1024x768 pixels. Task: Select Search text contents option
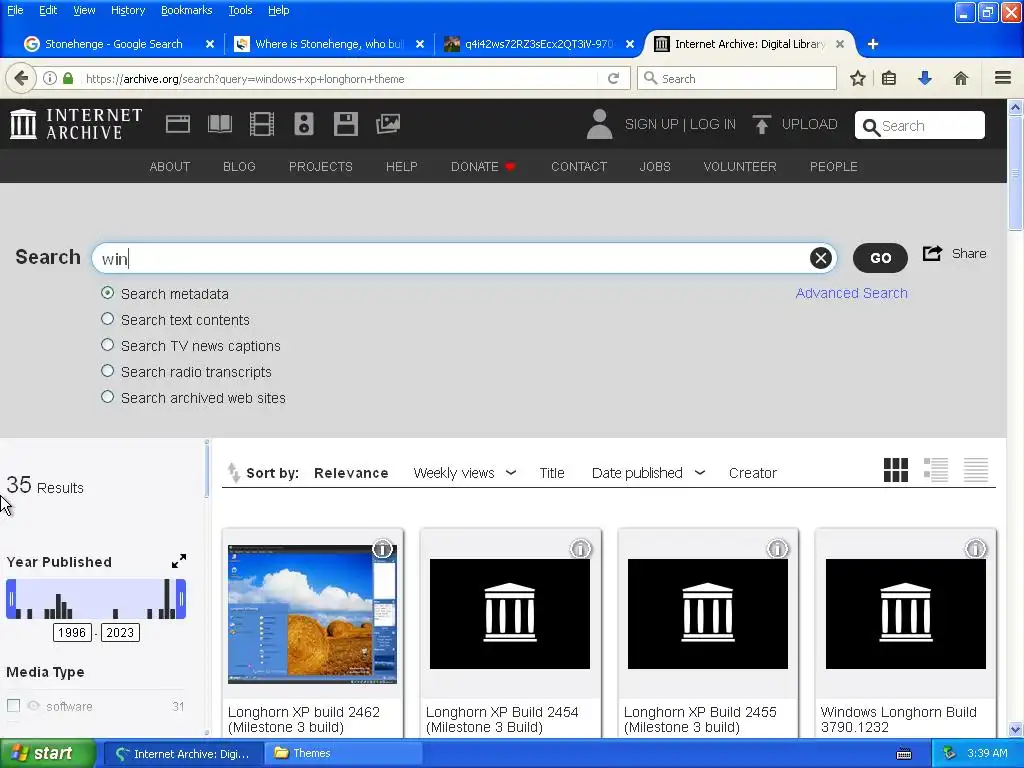tap(108, 319)
